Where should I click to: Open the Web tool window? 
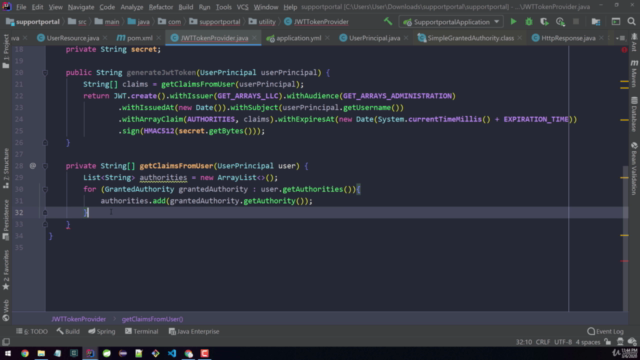pos(6,310)
